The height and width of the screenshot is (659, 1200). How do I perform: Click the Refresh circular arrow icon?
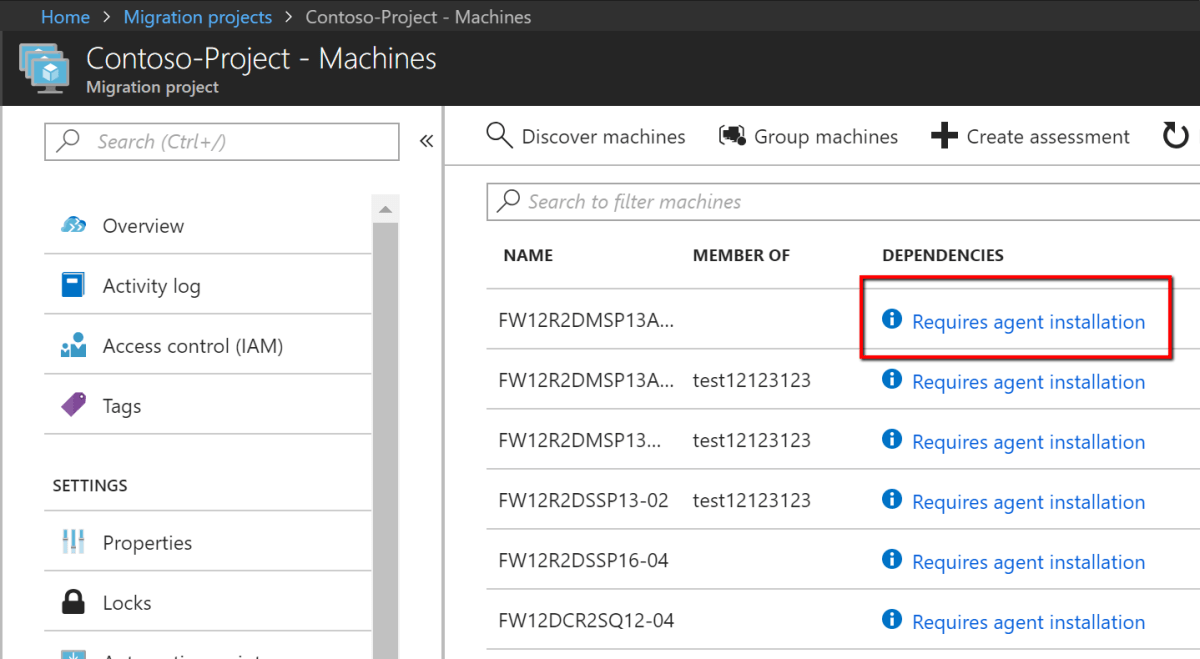click(x=1175, y=136)
